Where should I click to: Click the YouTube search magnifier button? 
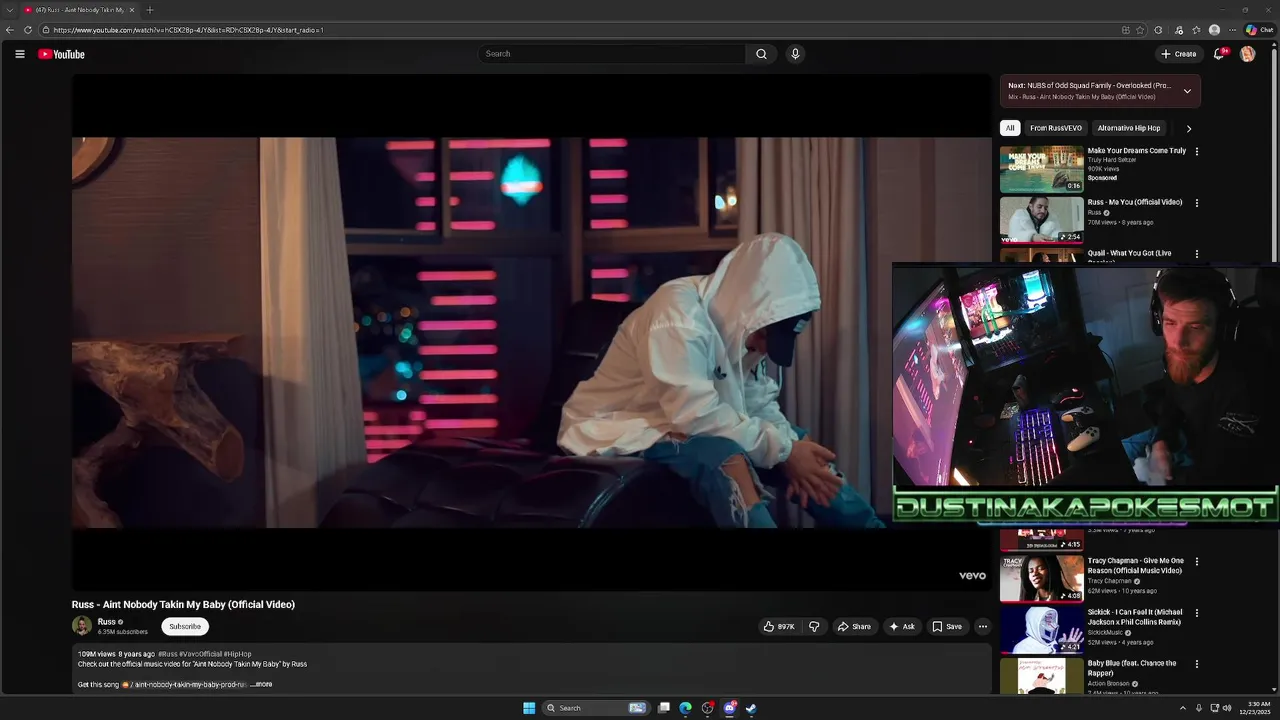(761, 54)
